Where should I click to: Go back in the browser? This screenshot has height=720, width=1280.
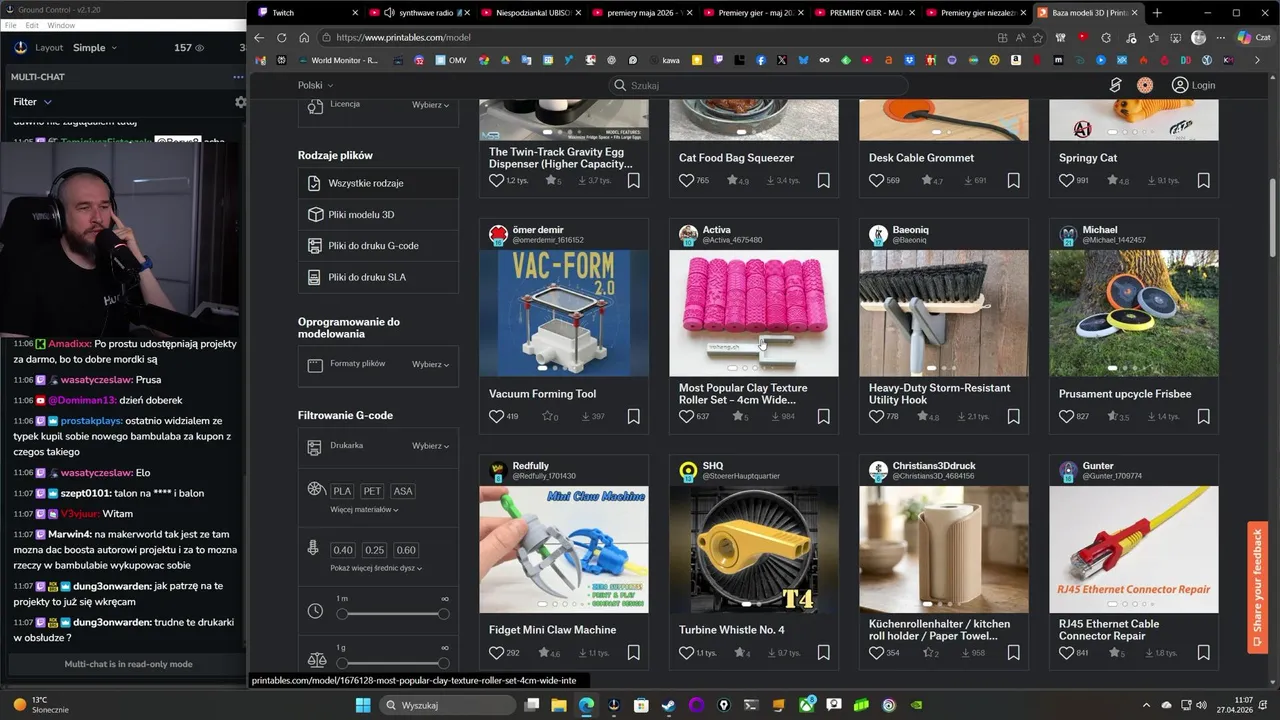pos(259,37)
